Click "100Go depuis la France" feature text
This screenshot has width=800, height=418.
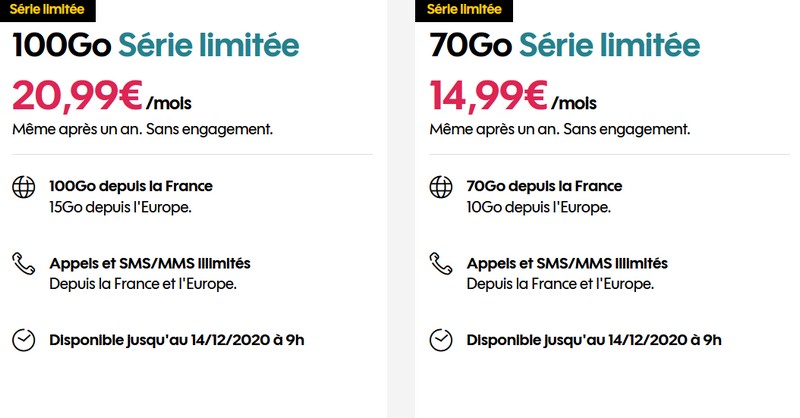[x=131, y=186]
